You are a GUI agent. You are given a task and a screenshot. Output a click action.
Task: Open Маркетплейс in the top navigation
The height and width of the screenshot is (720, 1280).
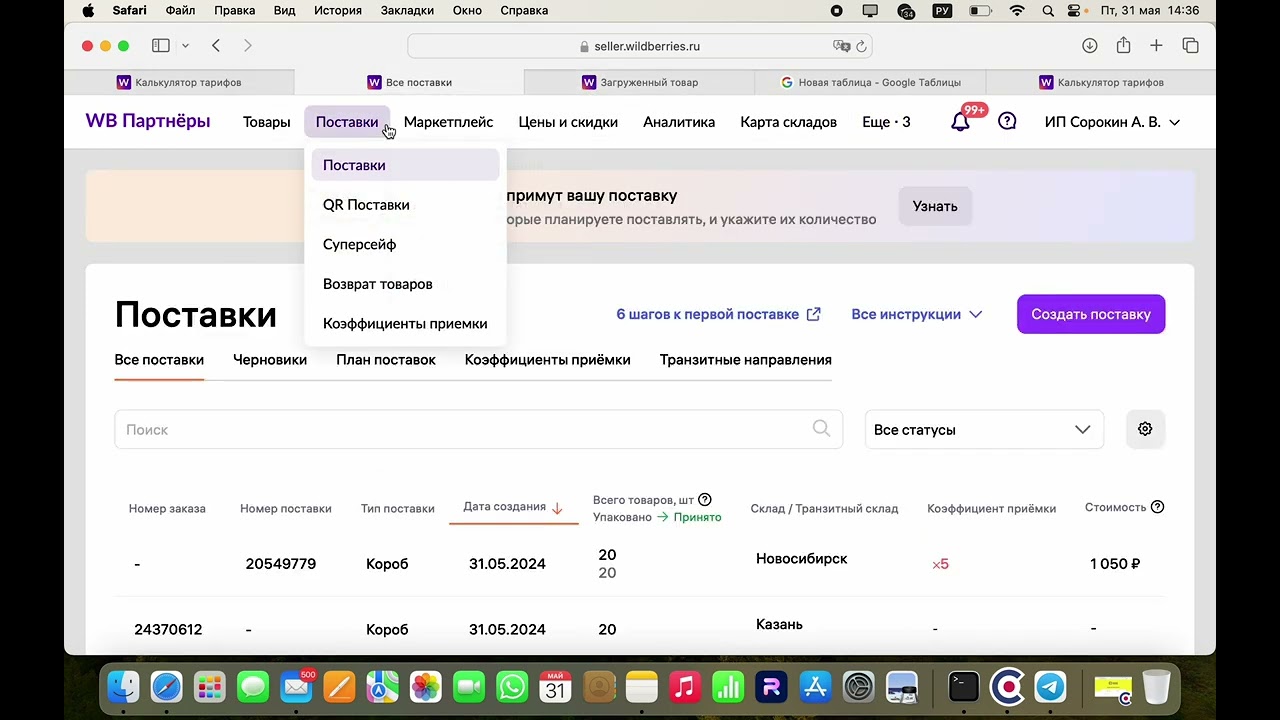coord(448,122)
